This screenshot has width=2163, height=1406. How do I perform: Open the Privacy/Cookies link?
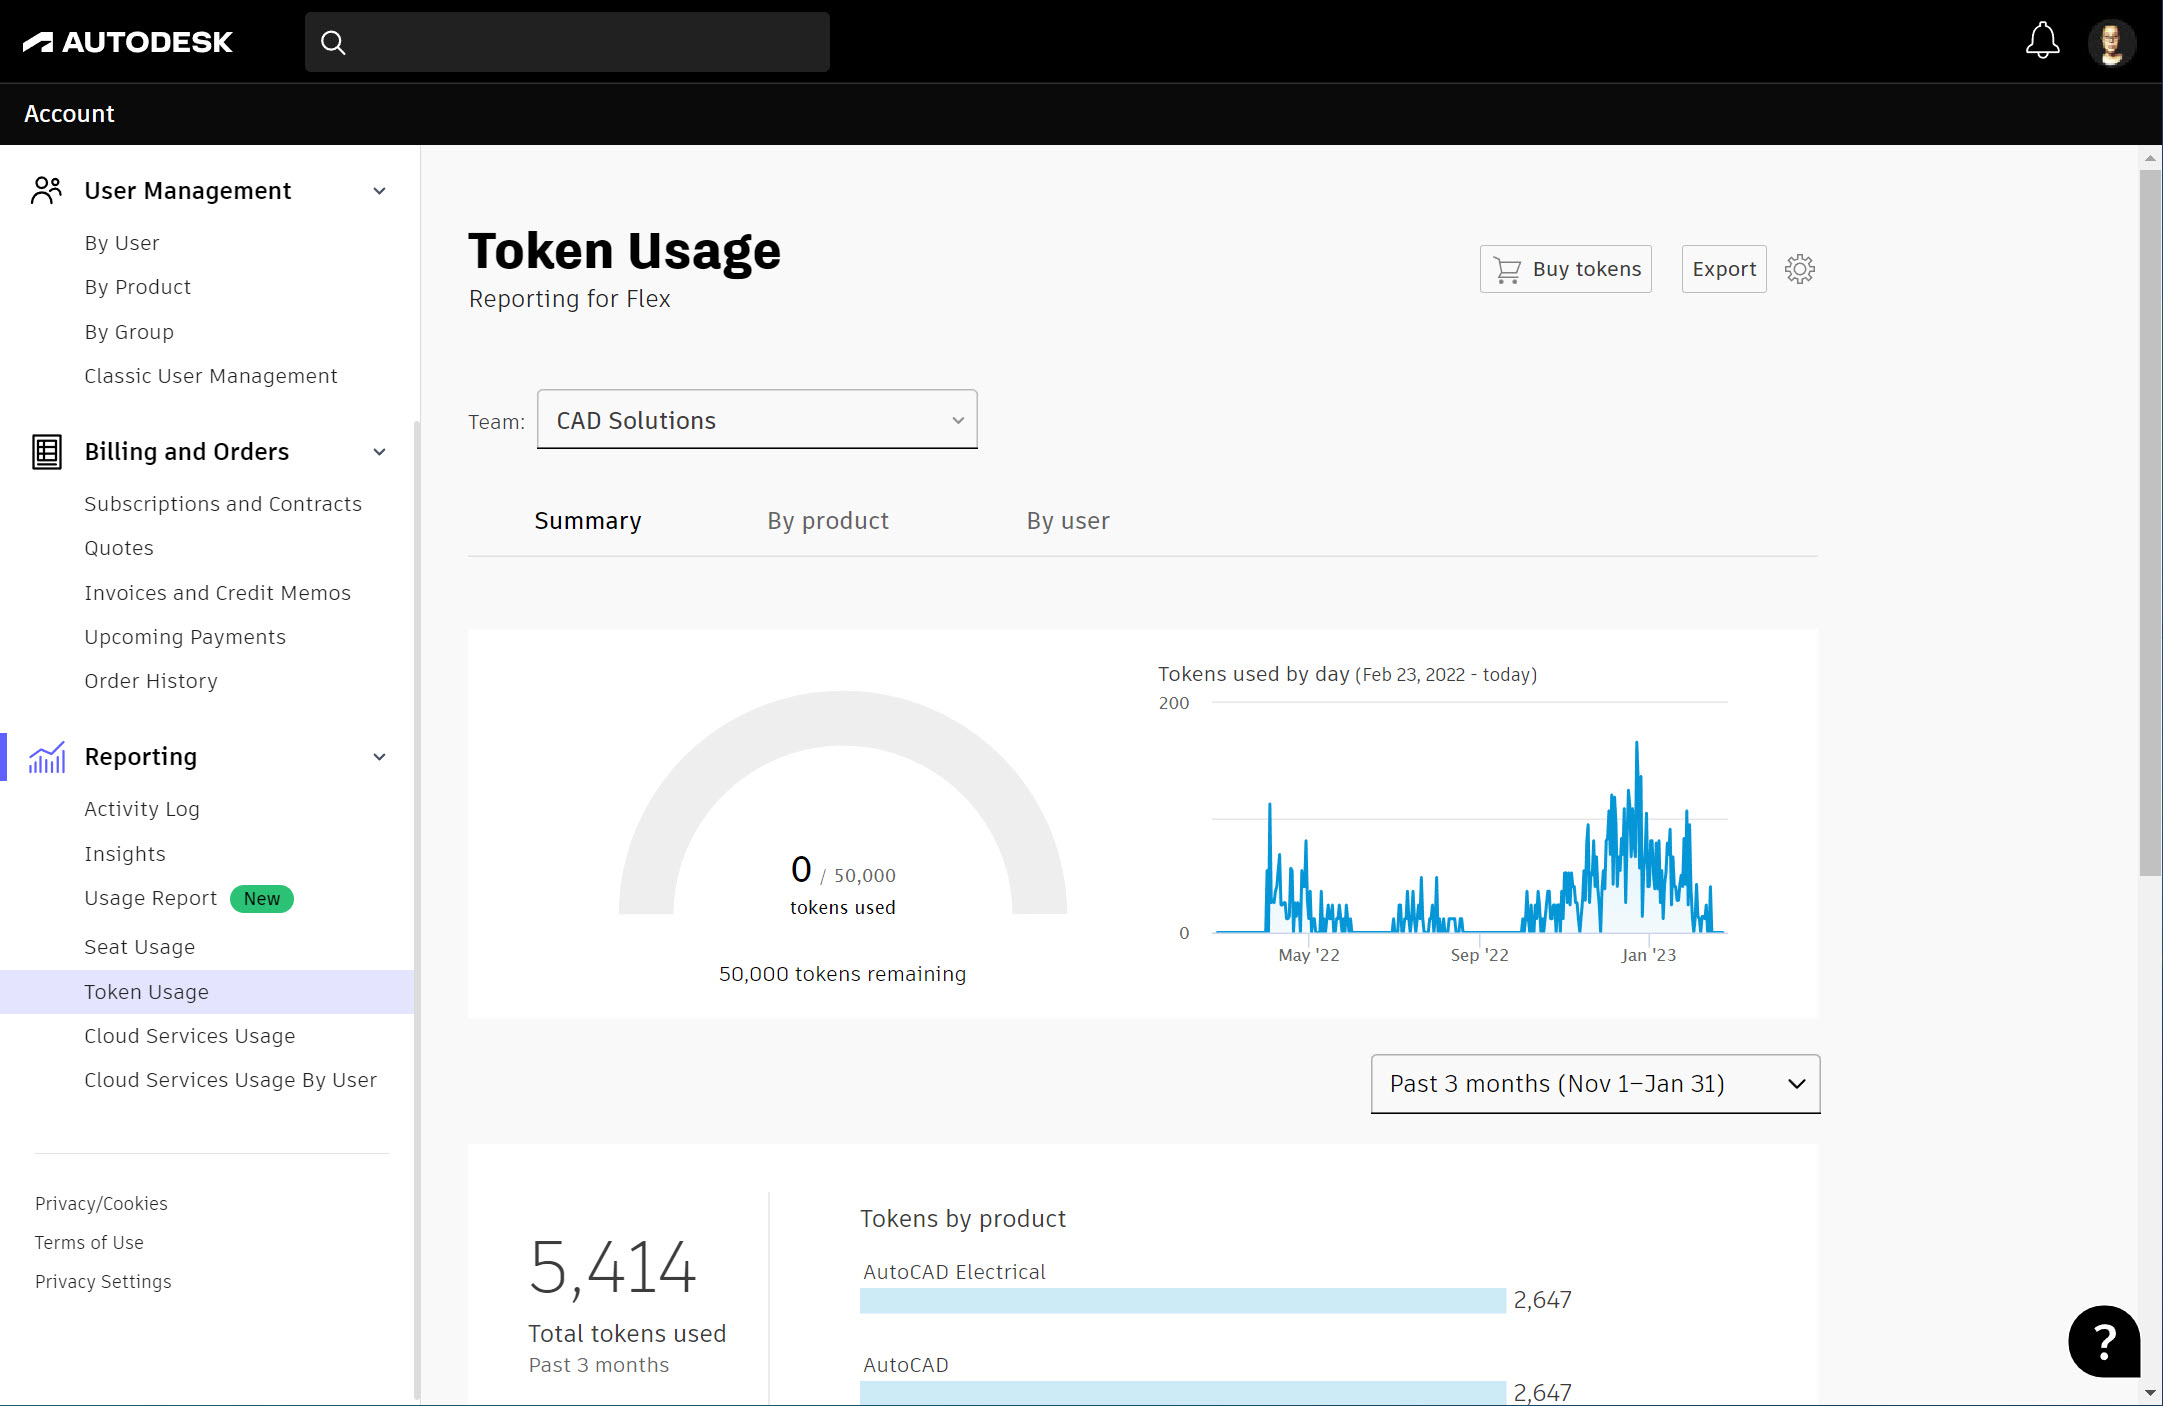pyautogui.click(x=101, y=1204)
